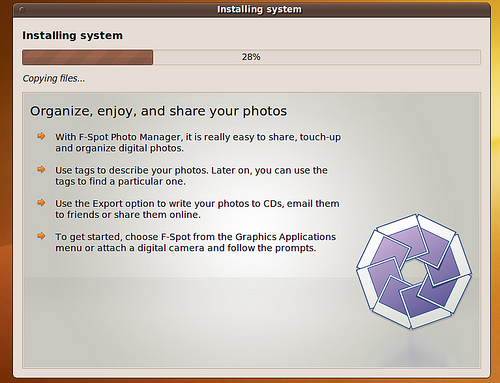Click the 'Copying files...' status text

click(x=53, y=79)
